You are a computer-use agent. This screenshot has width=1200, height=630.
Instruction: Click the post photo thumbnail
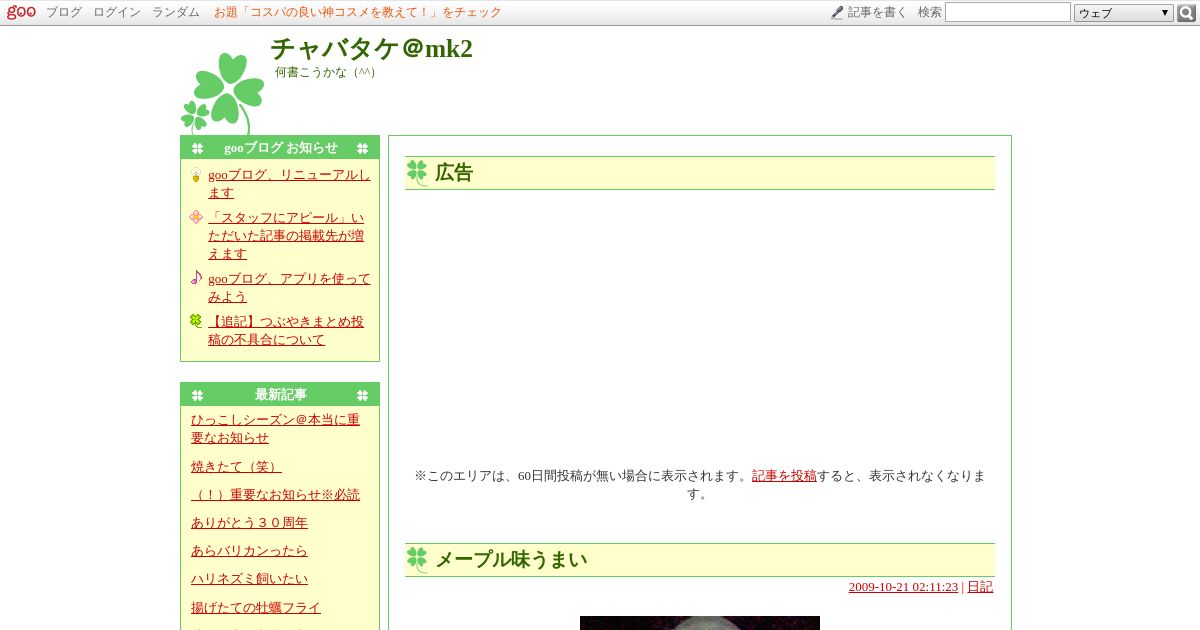pos(700,623)
